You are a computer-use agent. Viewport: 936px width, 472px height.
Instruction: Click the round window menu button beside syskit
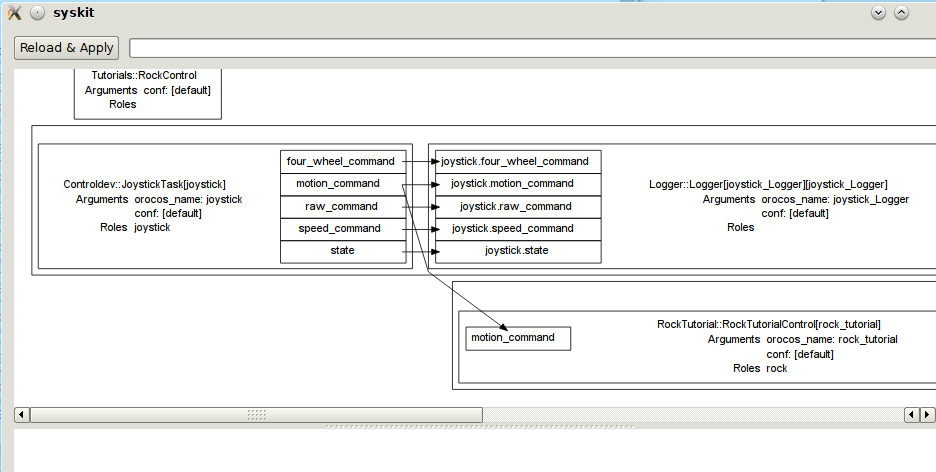tap(37, 13)
